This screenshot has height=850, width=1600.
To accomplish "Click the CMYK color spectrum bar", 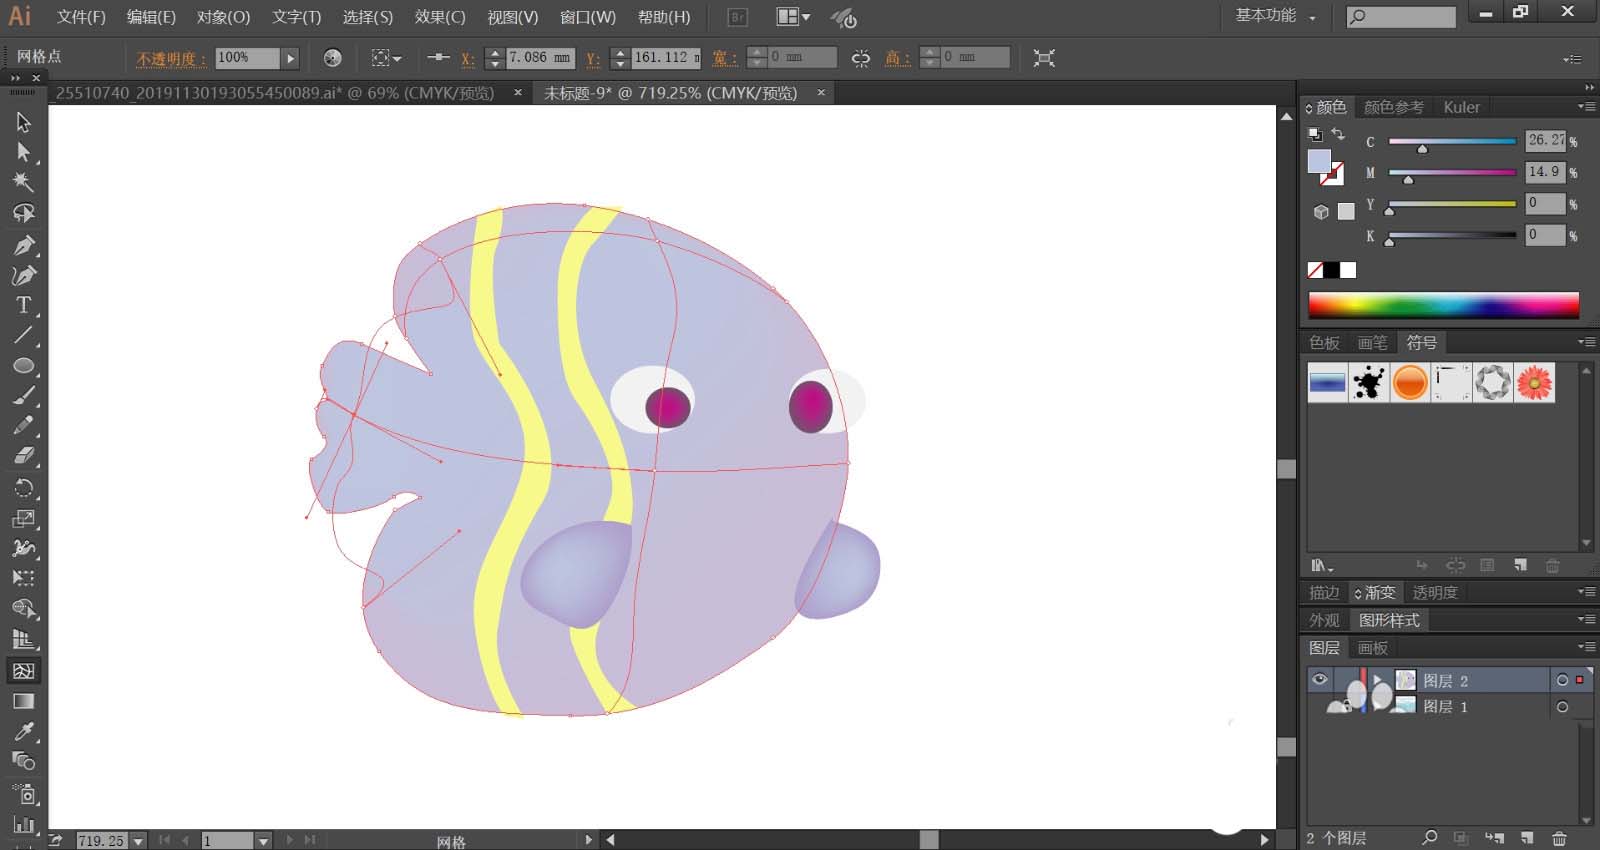I will coord(1443,305).
